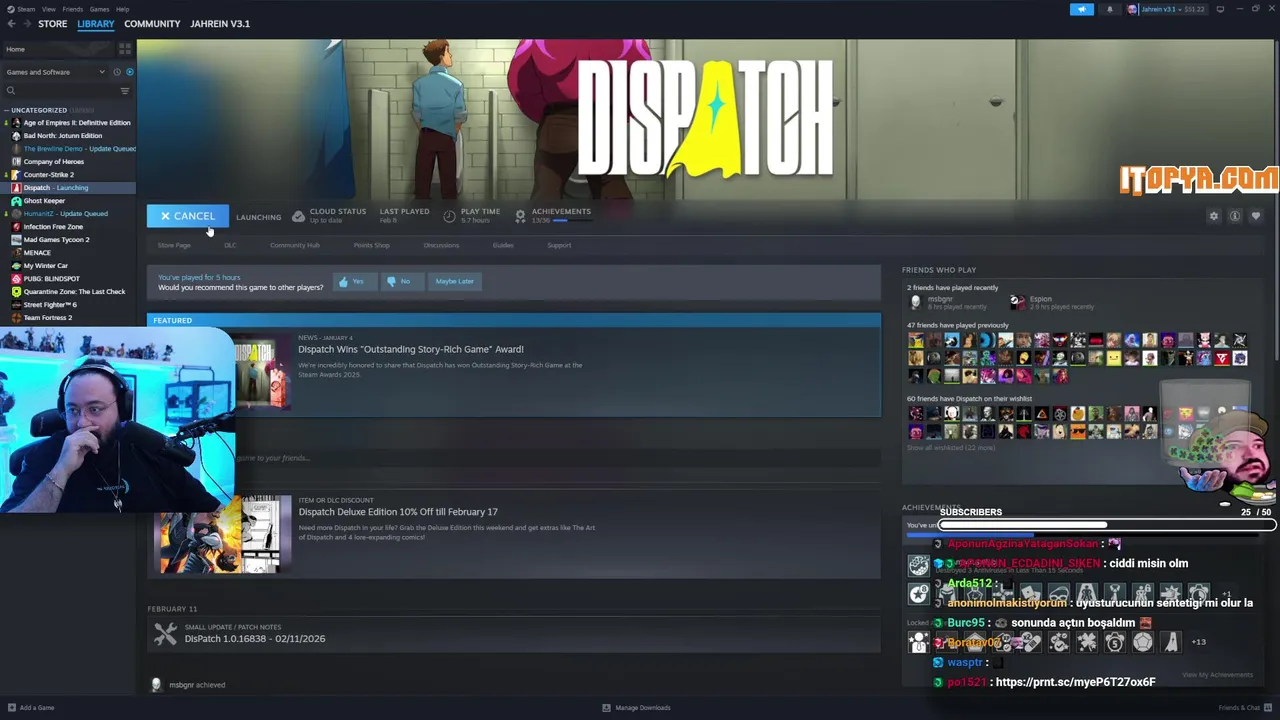
Task: Go forward with the right arrow
Action: 25,24
